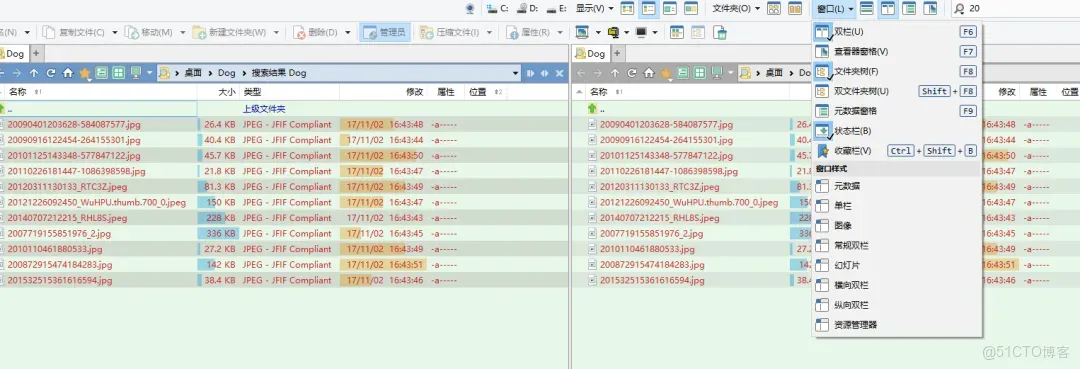The image size is (1080, 369).
Task: Toggle 双栏(U) dual pane option
Action: pos(896,32)
